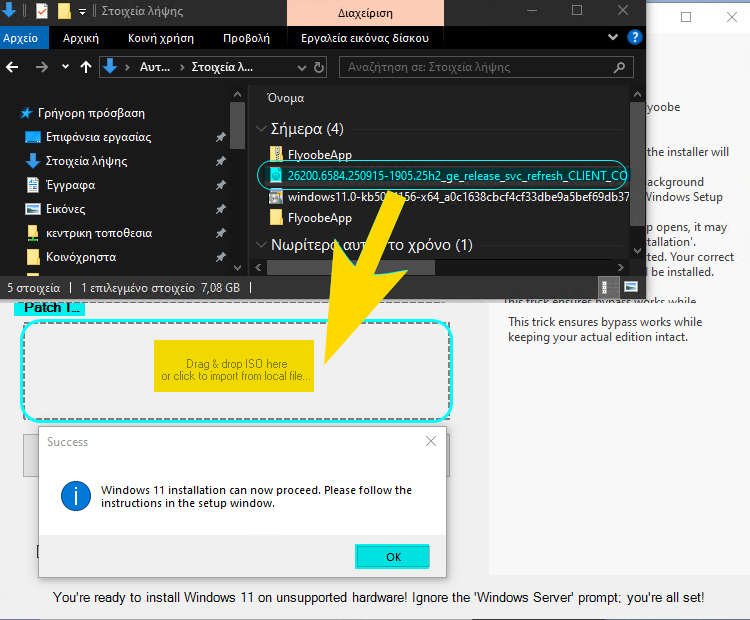The height and width of the screenshot is (620, 750).
Task: Click pin icon next to Εικόνες
Action: 221,209
